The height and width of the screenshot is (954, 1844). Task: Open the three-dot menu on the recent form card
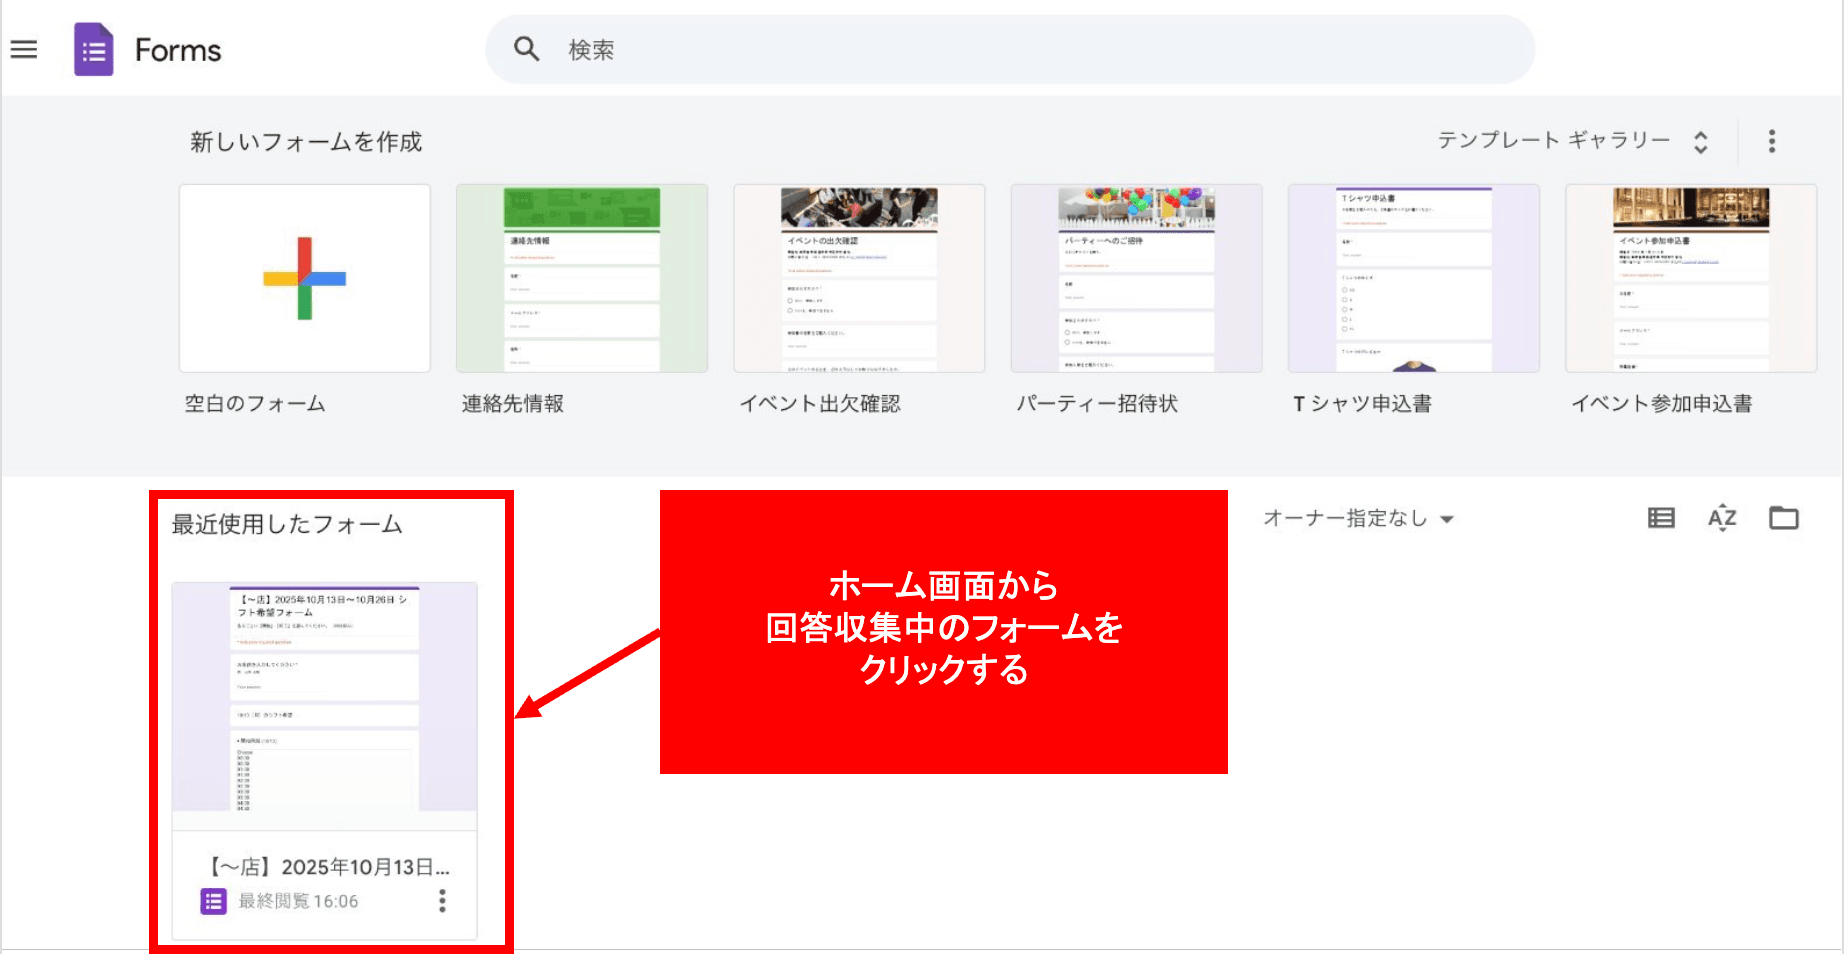pos(440,900)
